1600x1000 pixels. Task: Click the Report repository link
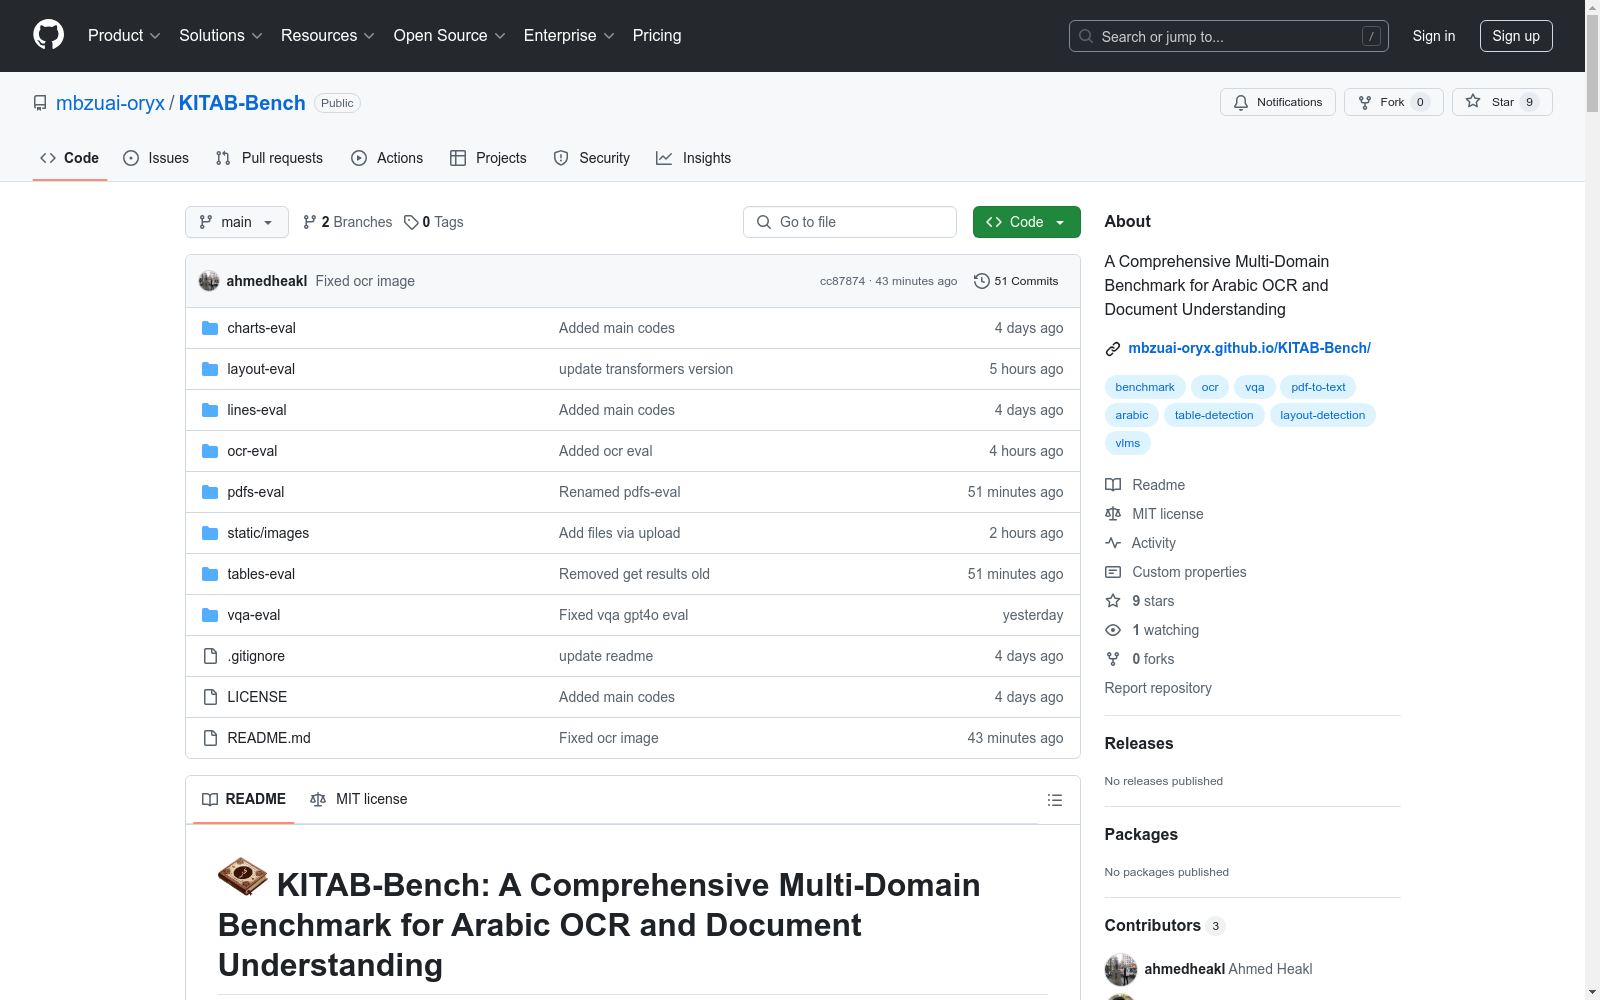coord(1158,688)
